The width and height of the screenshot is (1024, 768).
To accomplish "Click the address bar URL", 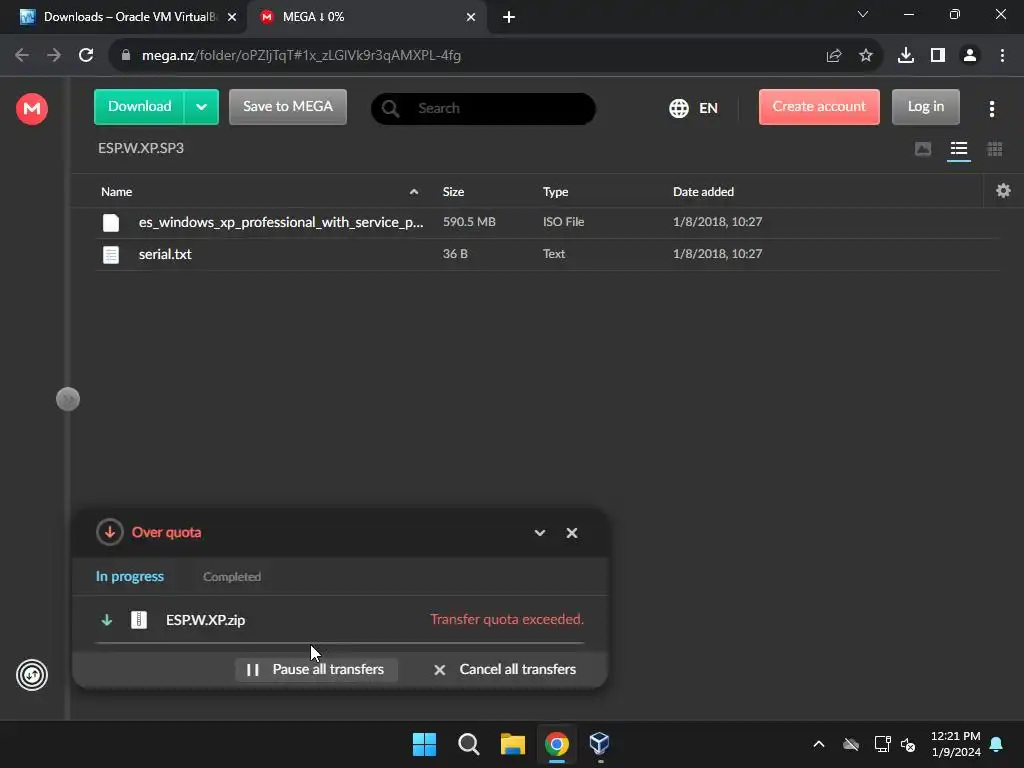I will pyautogui.click(x=301, y=56).
